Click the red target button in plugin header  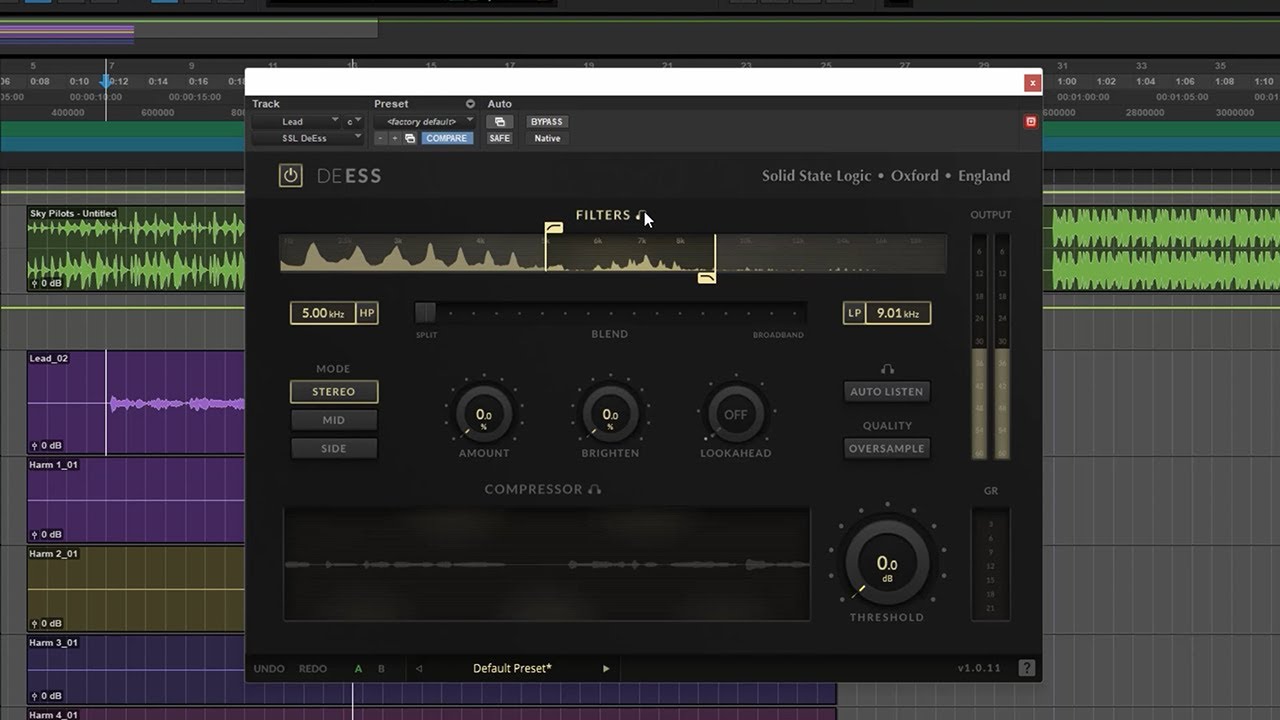coord(1031,122)
